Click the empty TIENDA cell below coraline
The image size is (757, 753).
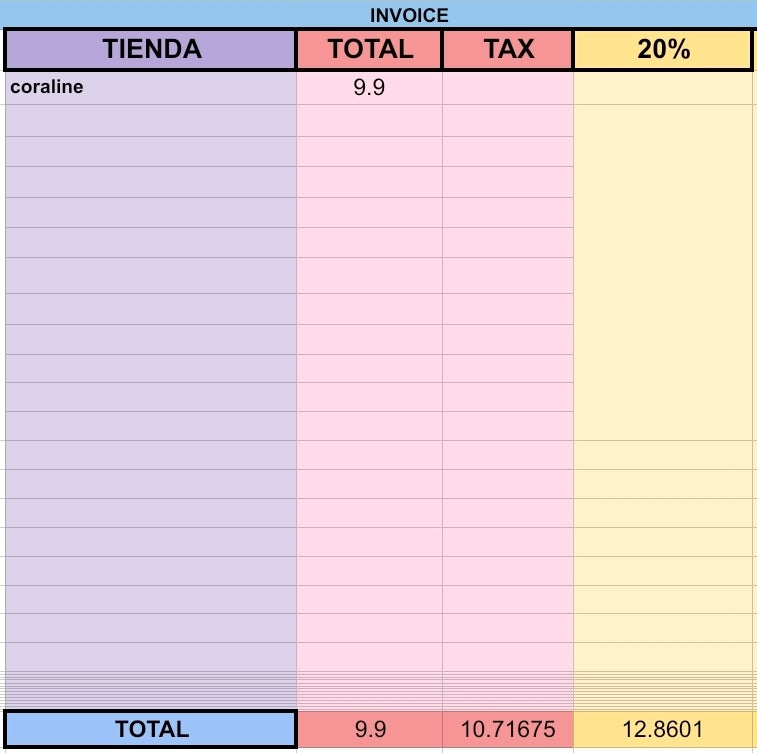click(x=151, y=121)
